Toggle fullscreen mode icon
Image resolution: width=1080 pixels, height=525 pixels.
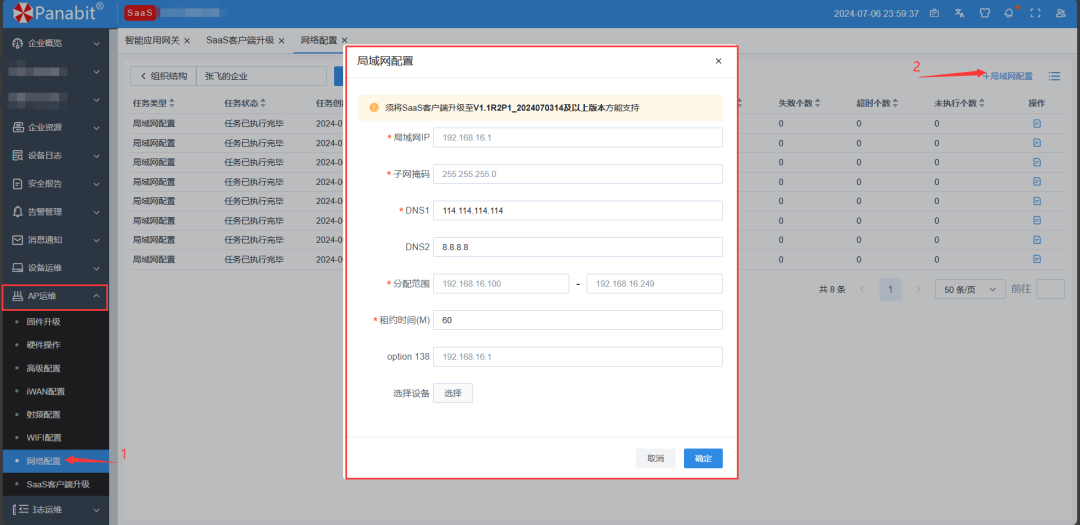(1035, 13)
